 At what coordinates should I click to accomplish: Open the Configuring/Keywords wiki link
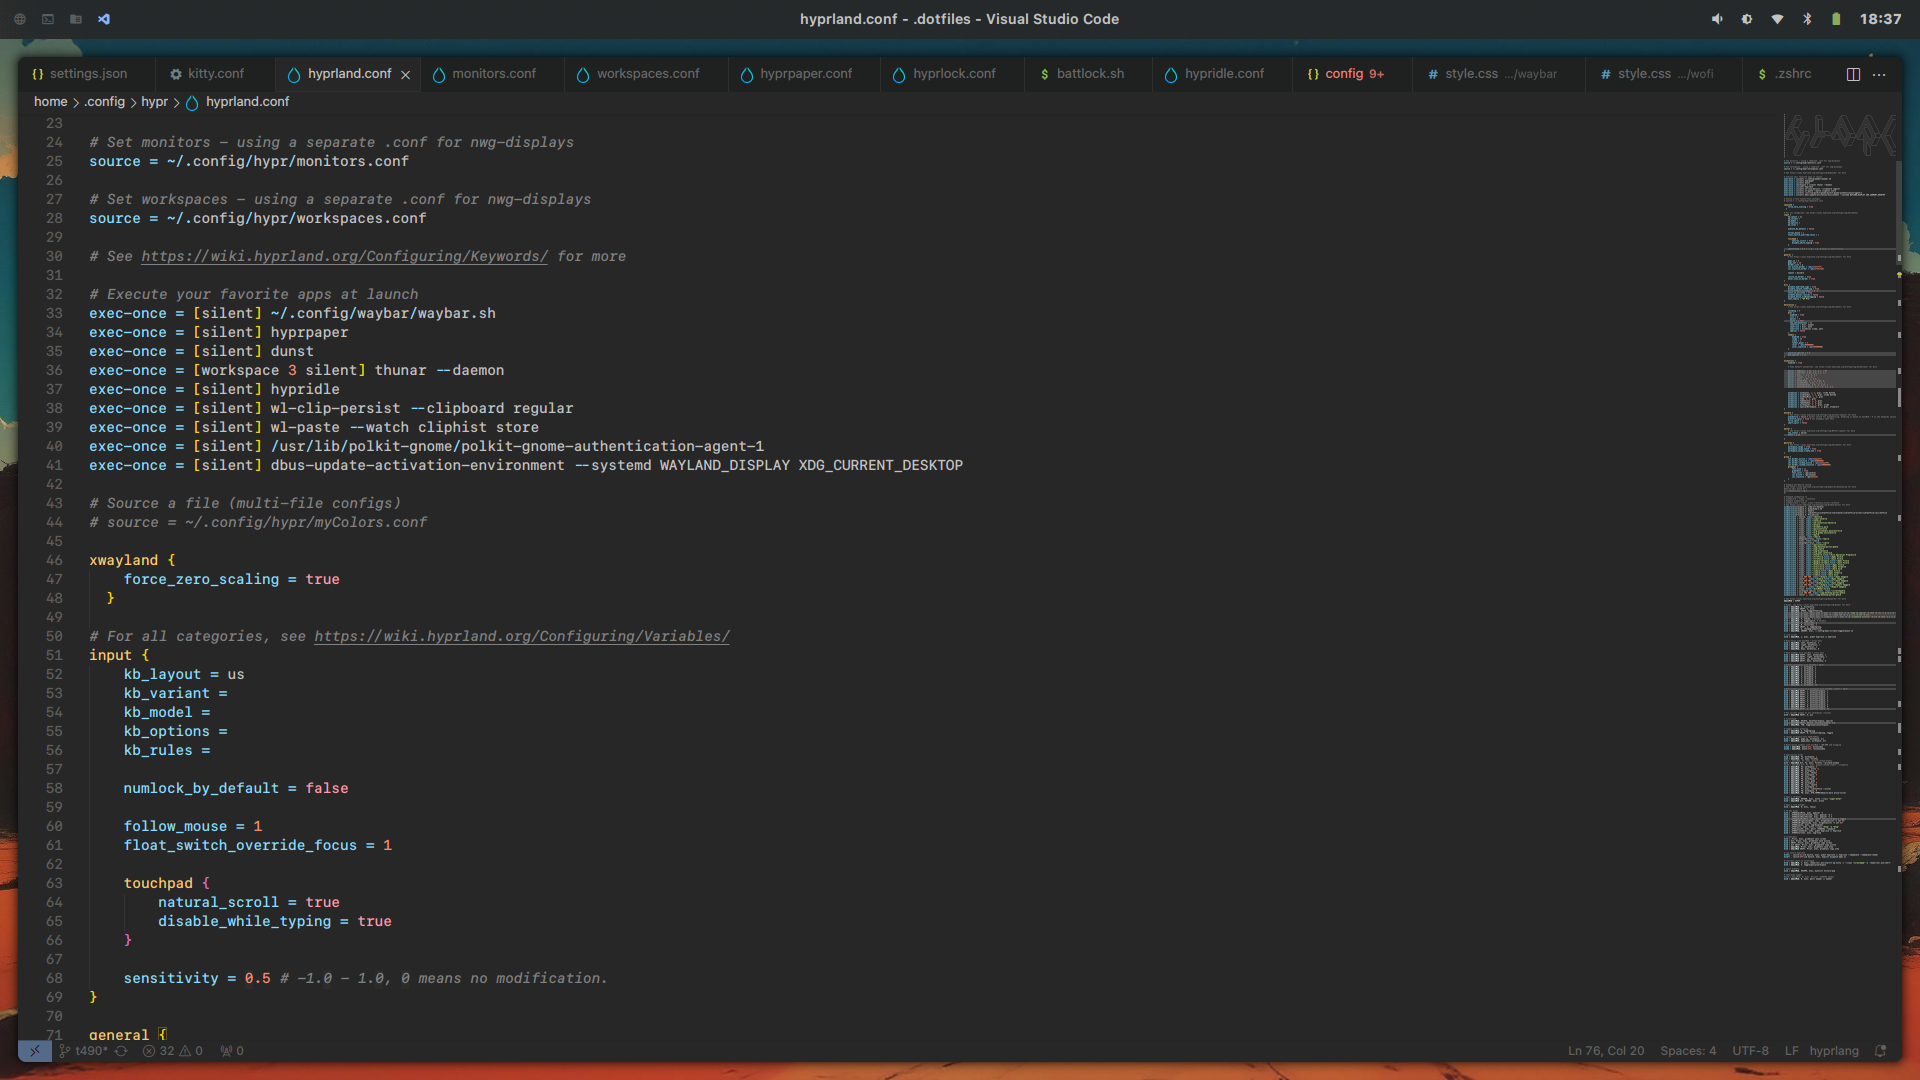tap(344, 256)
